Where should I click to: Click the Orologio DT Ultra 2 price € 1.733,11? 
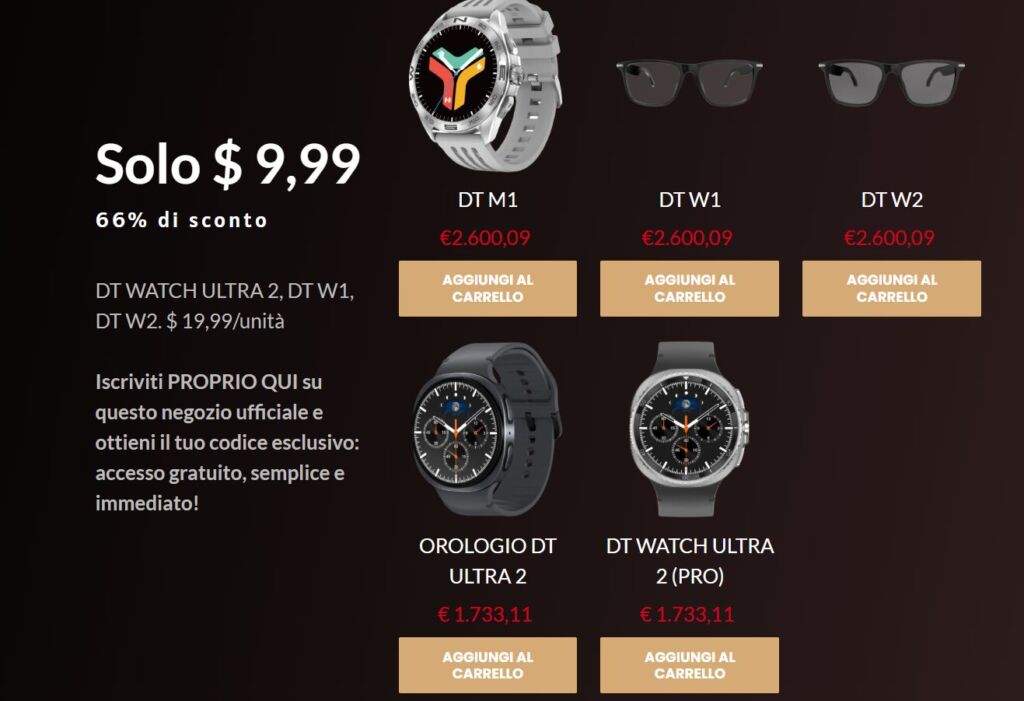click(x=485, y=614)
